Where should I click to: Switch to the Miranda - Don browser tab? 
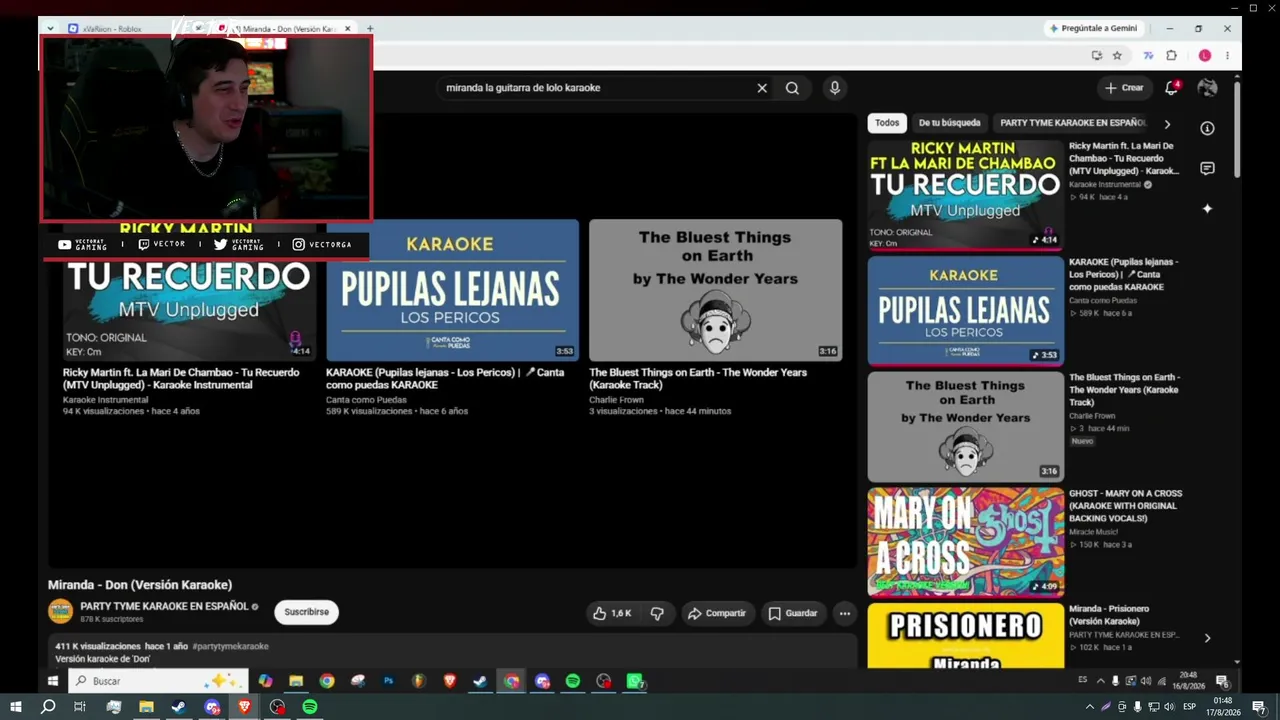[285, 29]
